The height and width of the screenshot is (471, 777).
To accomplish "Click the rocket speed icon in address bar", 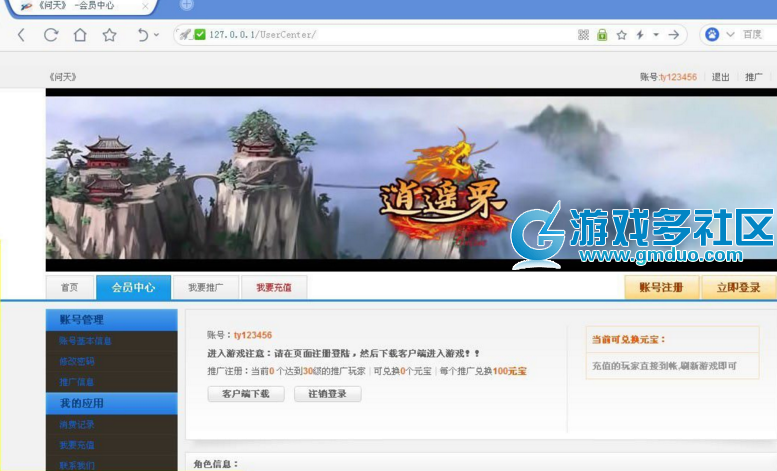I will point(185,35).
